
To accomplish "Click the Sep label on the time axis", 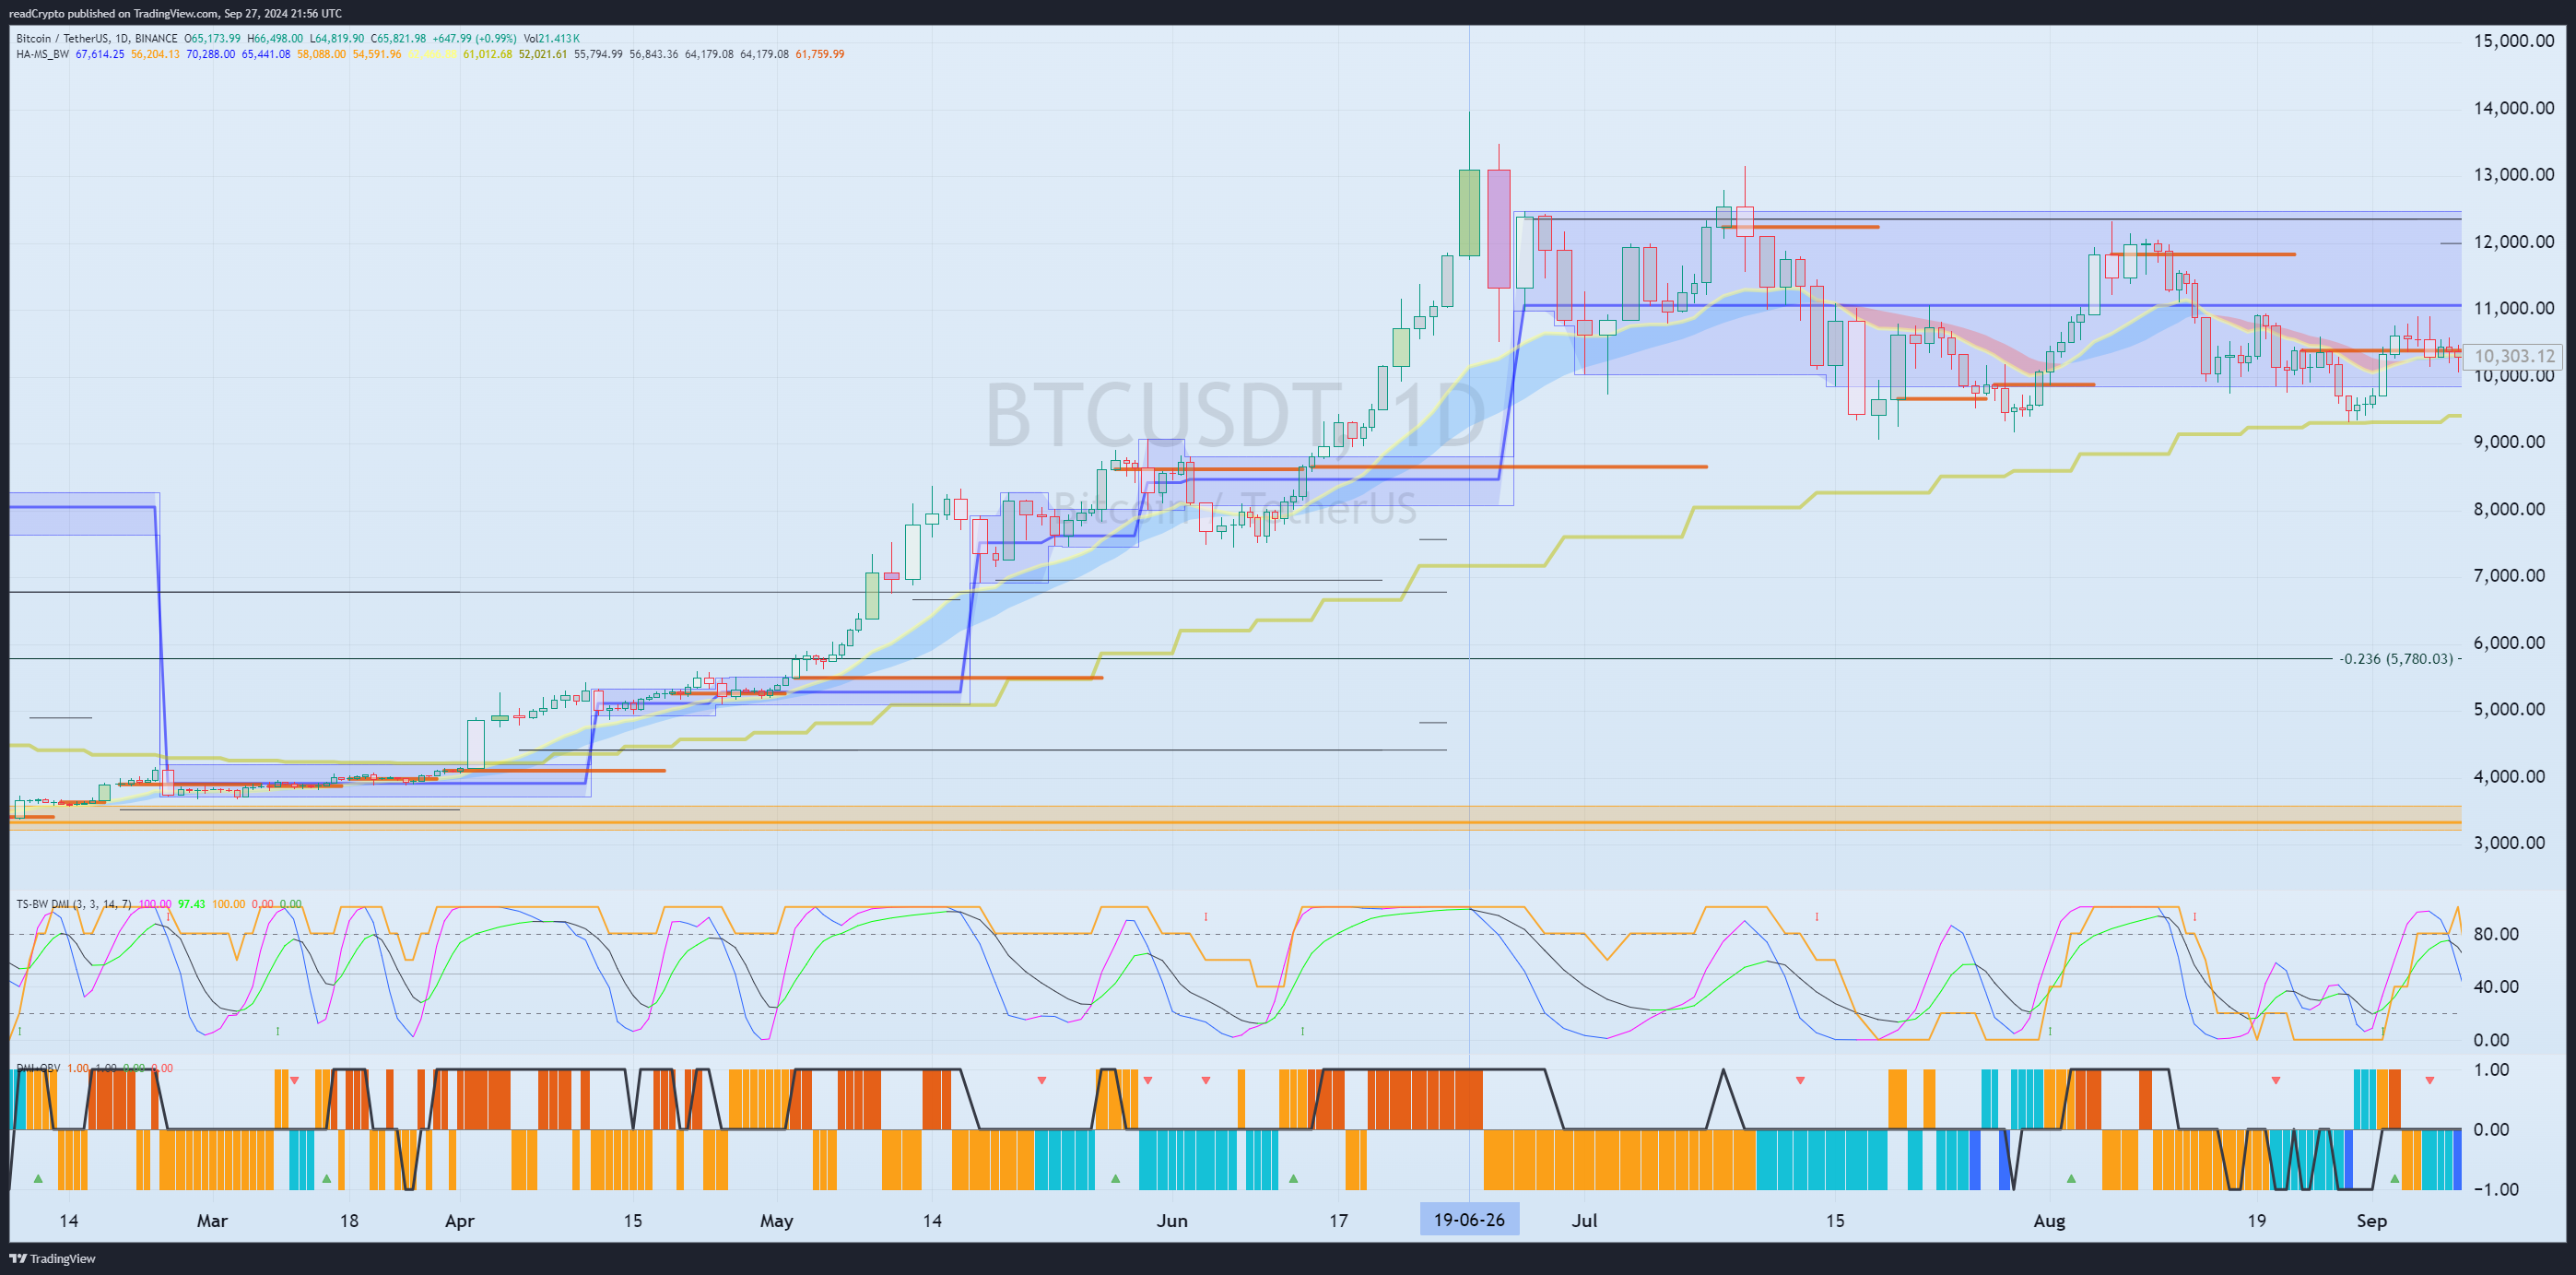I will [2372, 1221].
